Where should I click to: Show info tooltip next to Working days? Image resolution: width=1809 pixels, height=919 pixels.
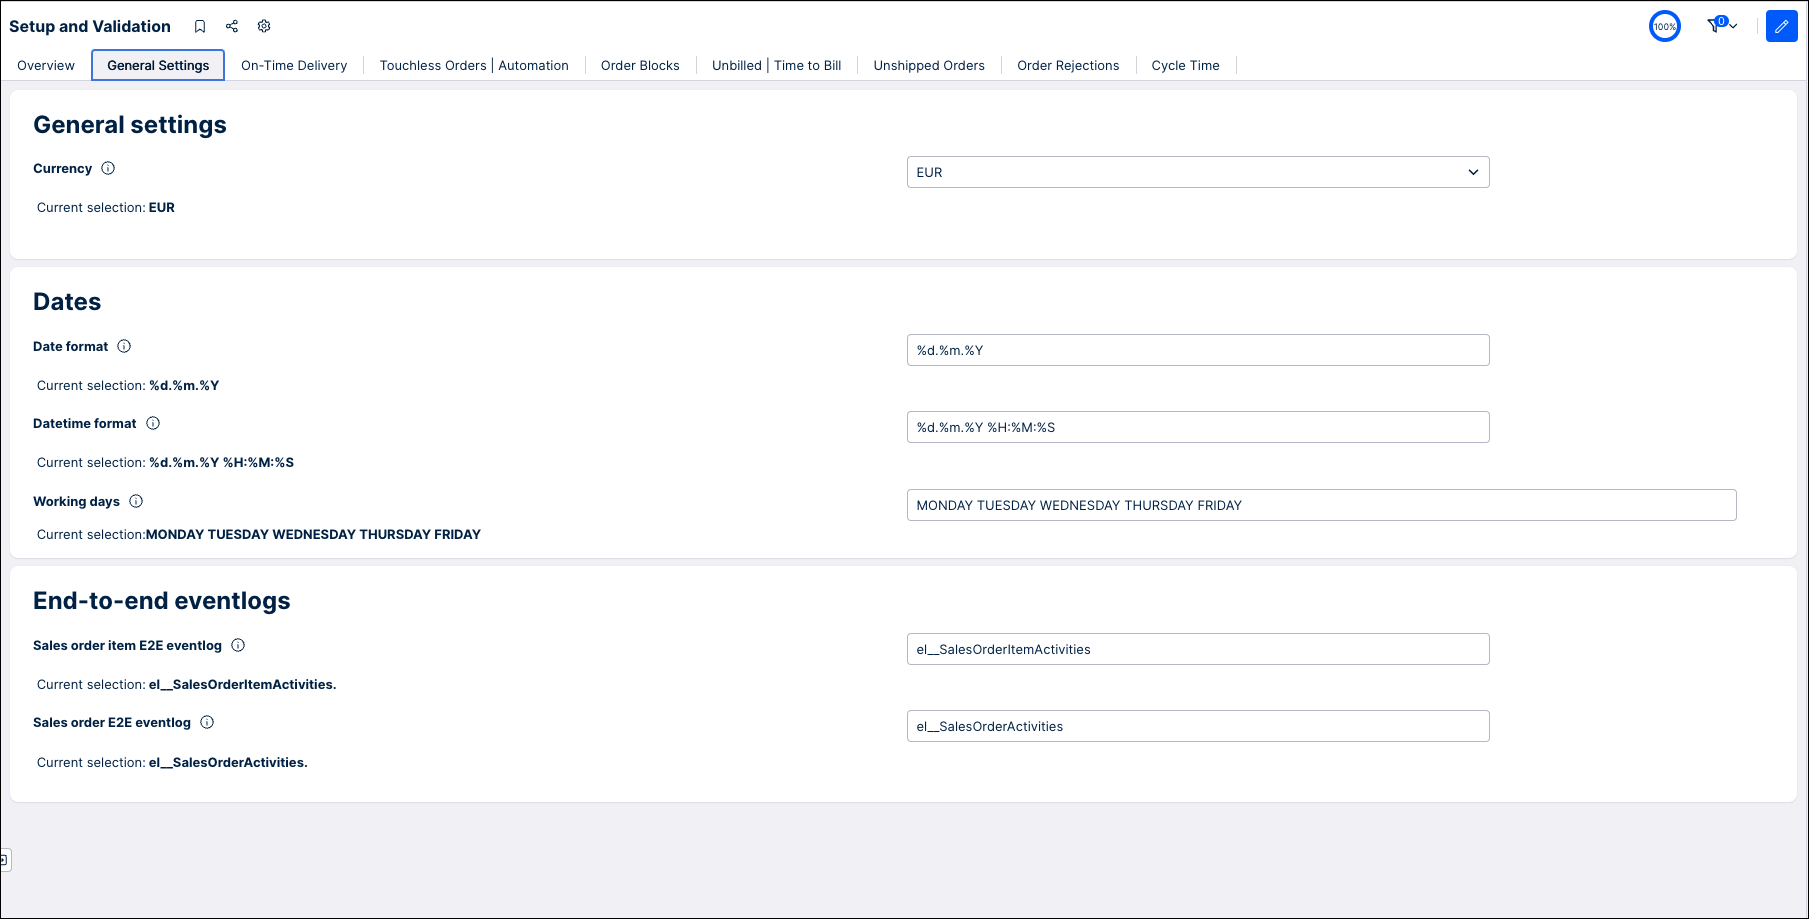(136, 501)
